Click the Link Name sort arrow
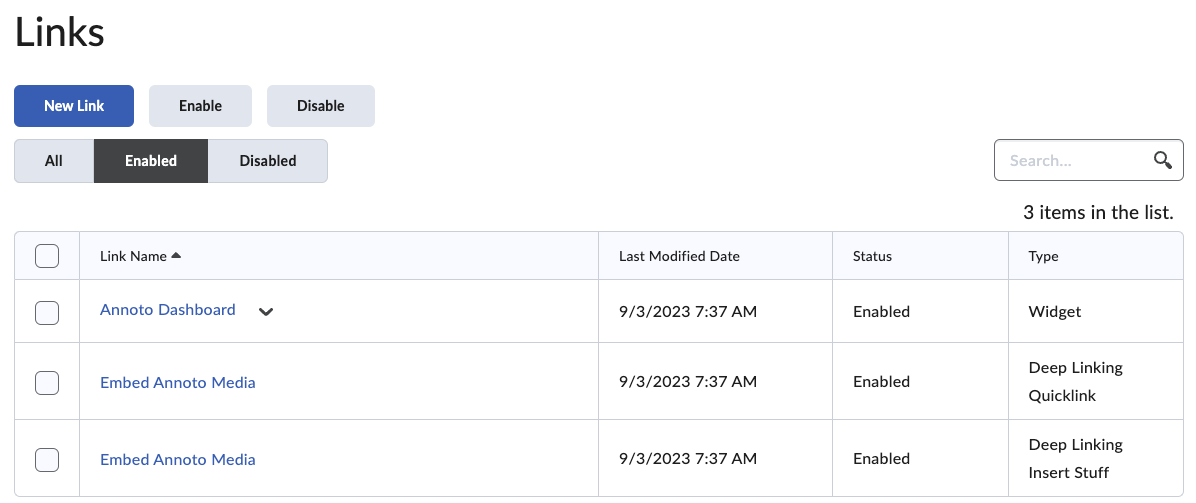This screenshot has width=1196, height=503. click(177, 256)
